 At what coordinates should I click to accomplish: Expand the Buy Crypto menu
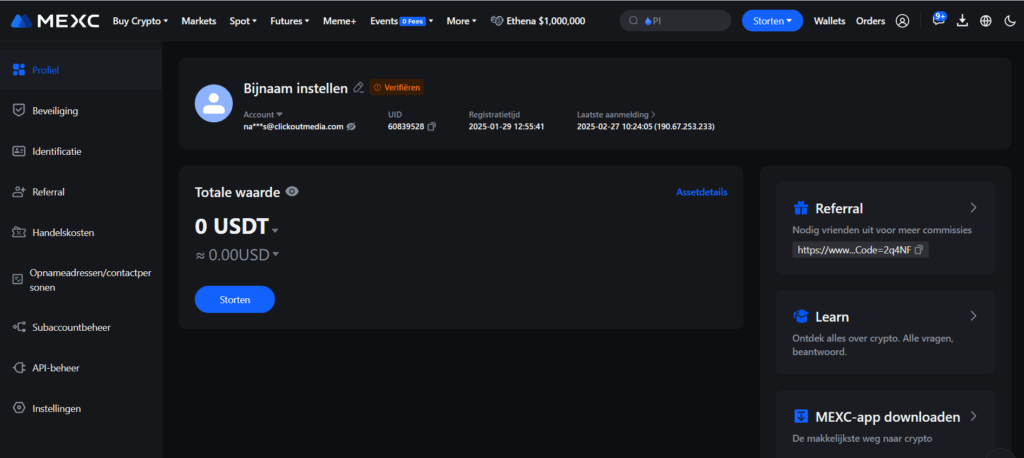(x=140, y=20)
